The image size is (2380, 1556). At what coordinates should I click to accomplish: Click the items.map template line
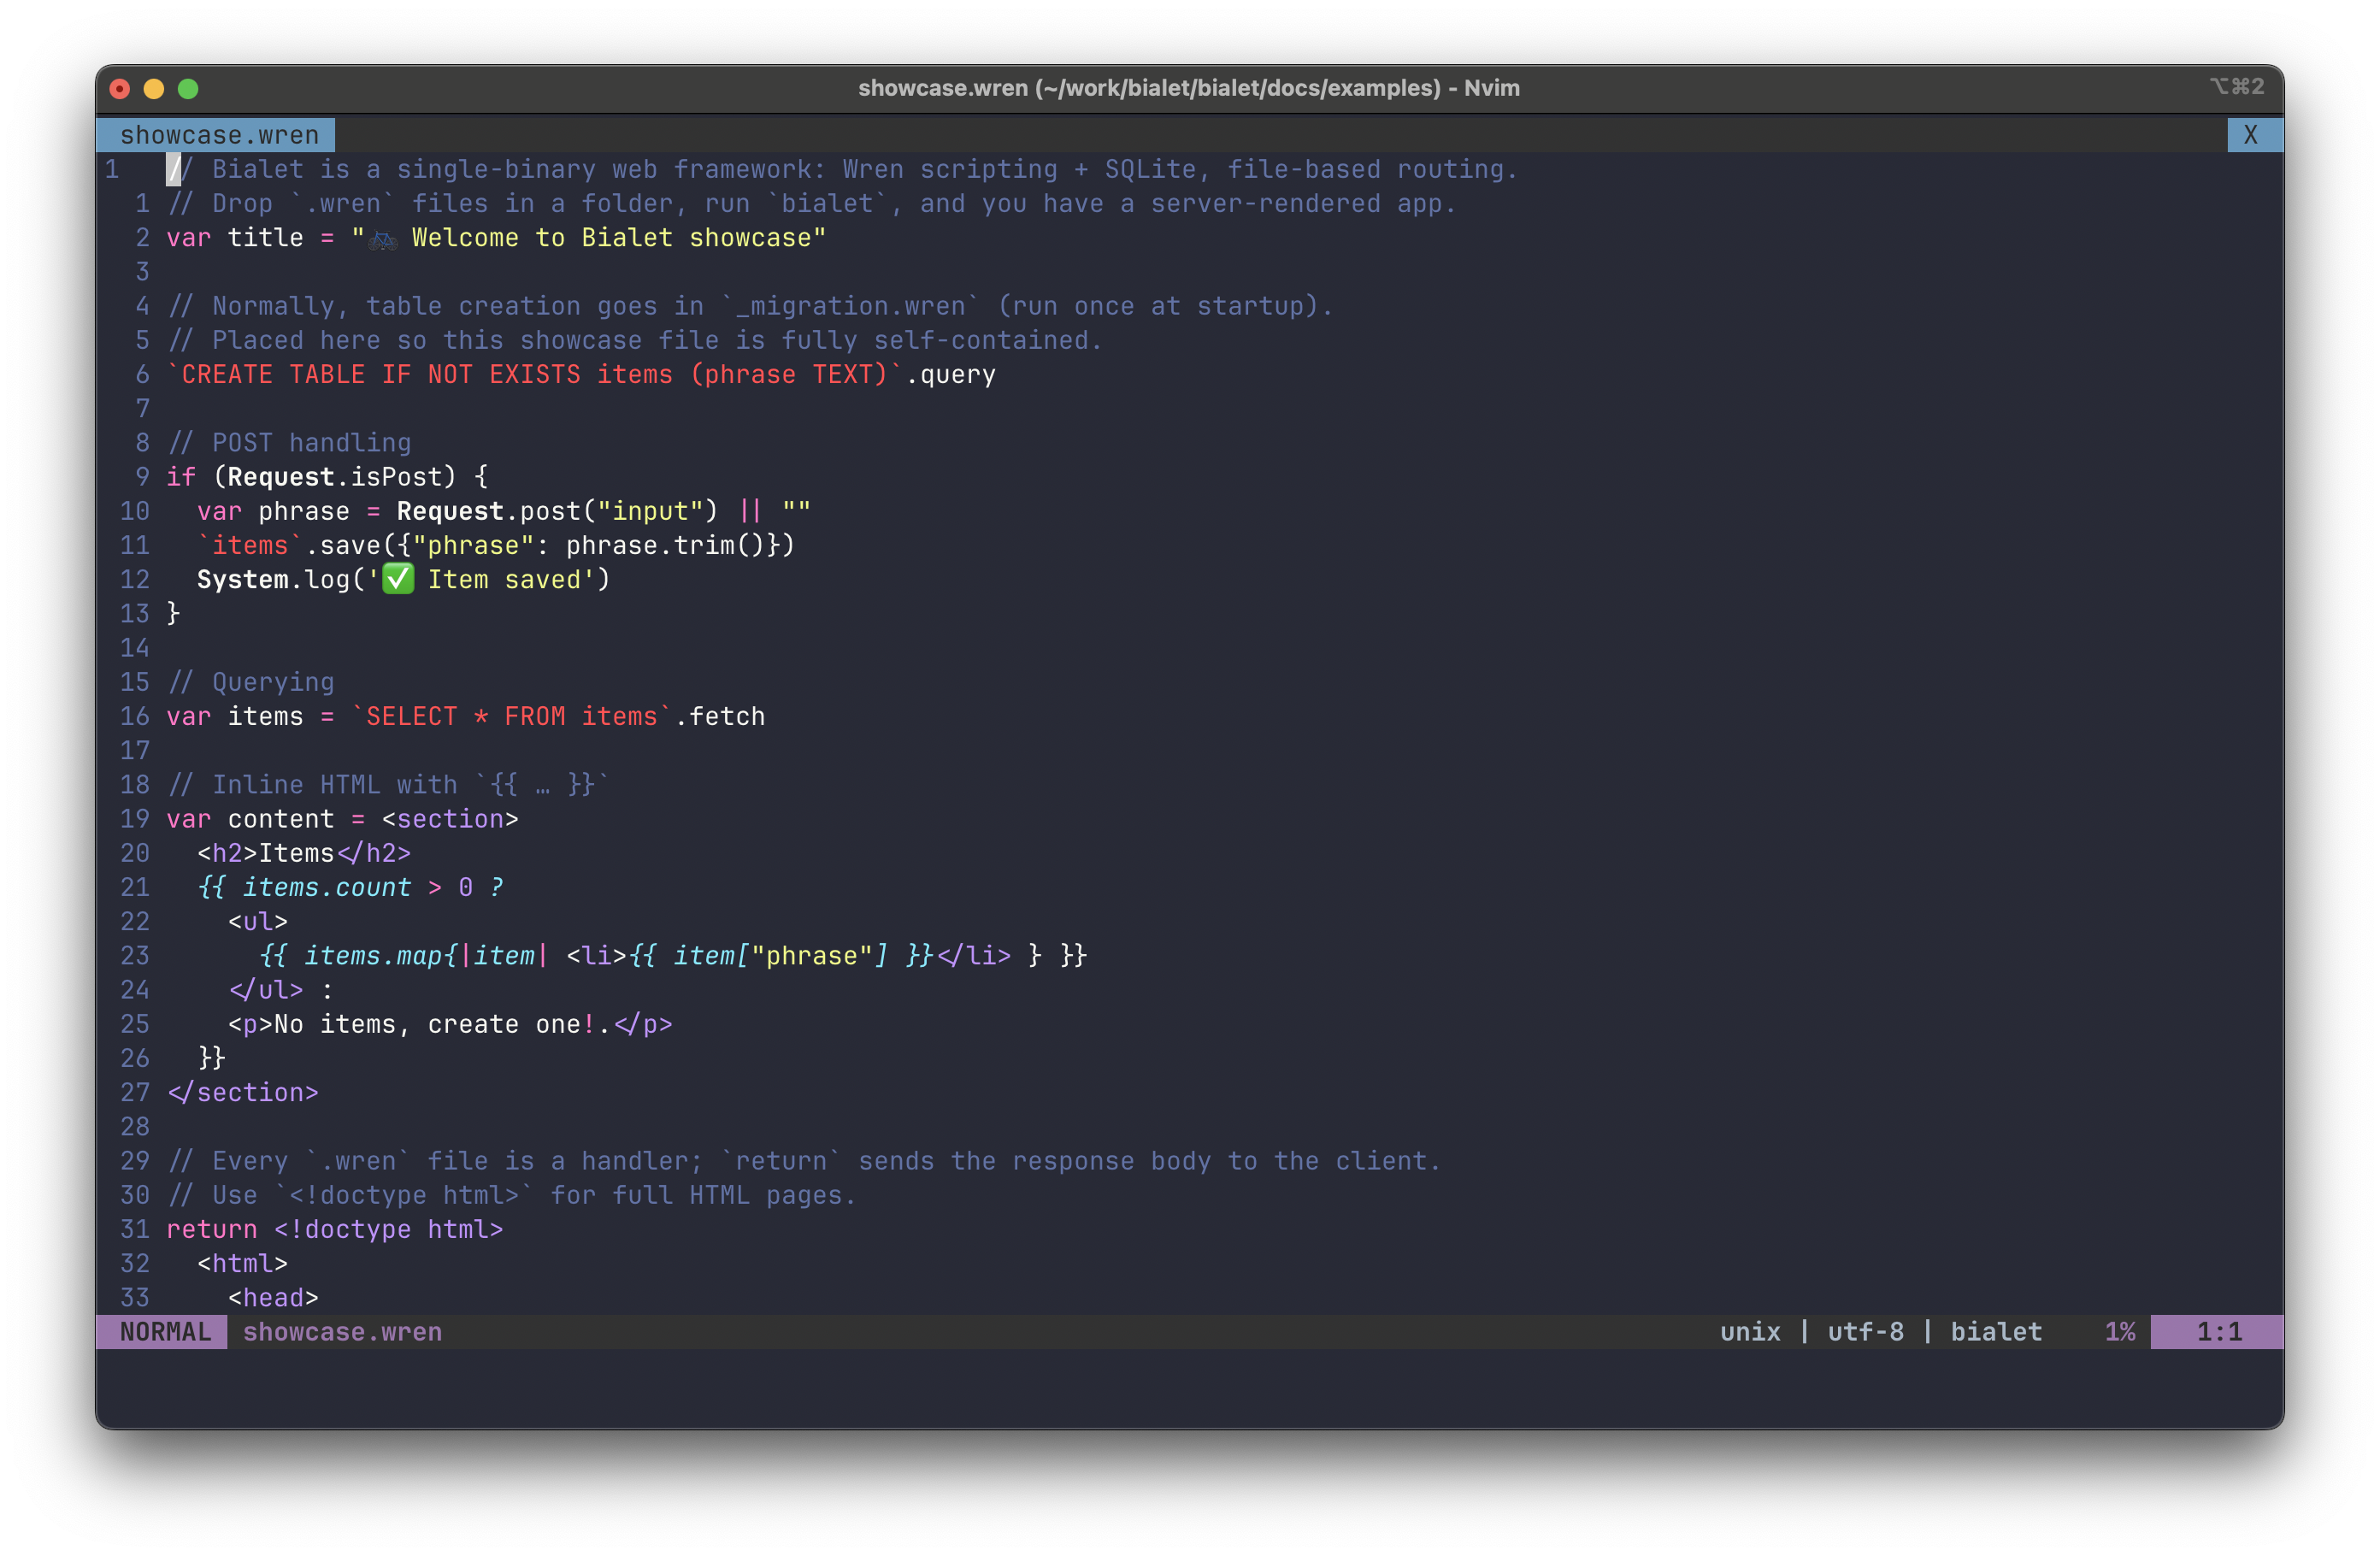tap(673, 956)
